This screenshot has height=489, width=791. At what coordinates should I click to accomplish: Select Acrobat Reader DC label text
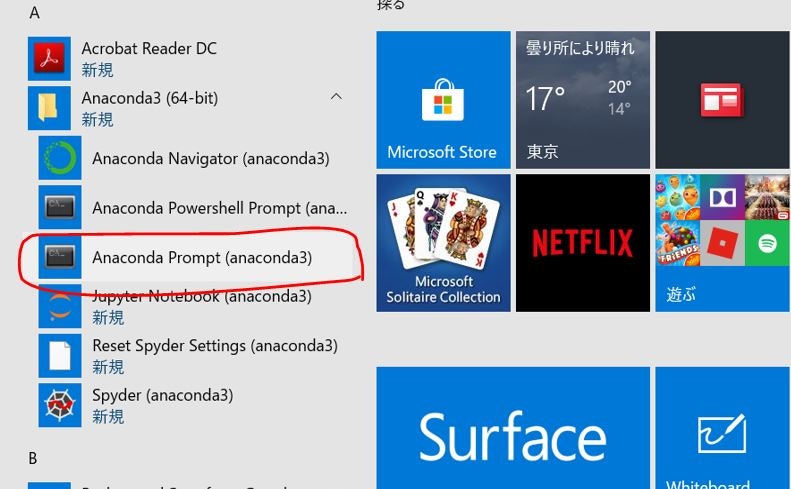149,48
